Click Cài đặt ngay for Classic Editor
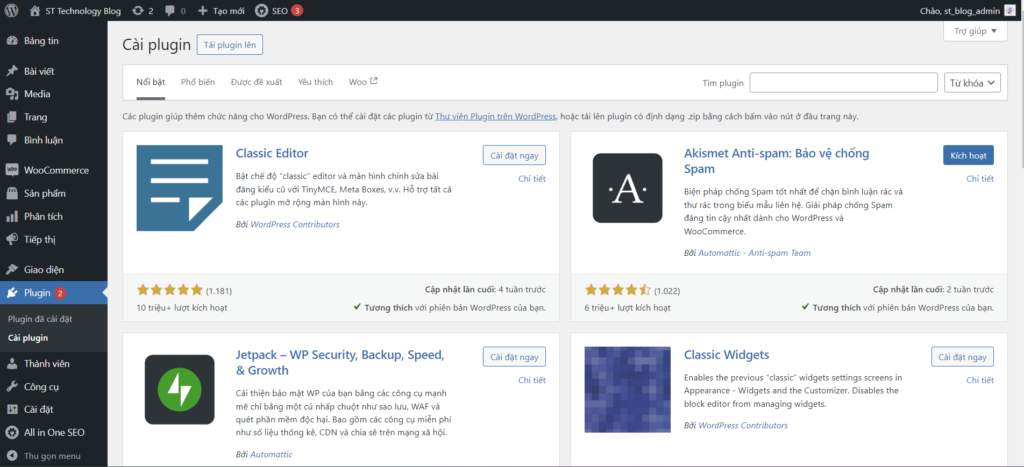This screenshot has height=467, width=1024. click(513, 155)
